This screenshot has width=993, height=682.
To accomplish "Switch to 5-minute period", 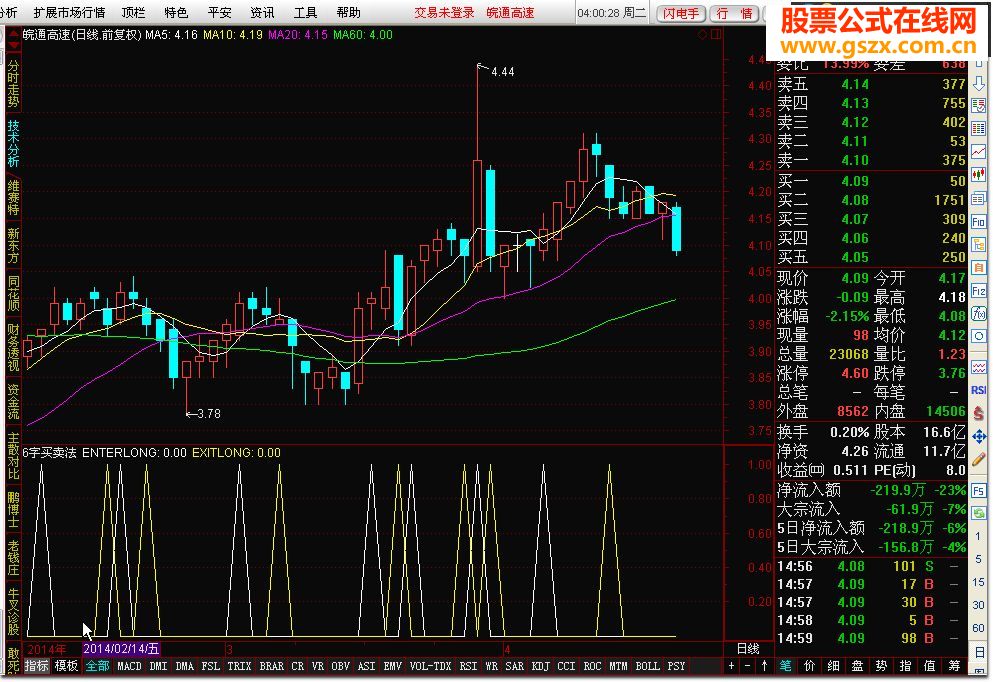I will 979,559.
